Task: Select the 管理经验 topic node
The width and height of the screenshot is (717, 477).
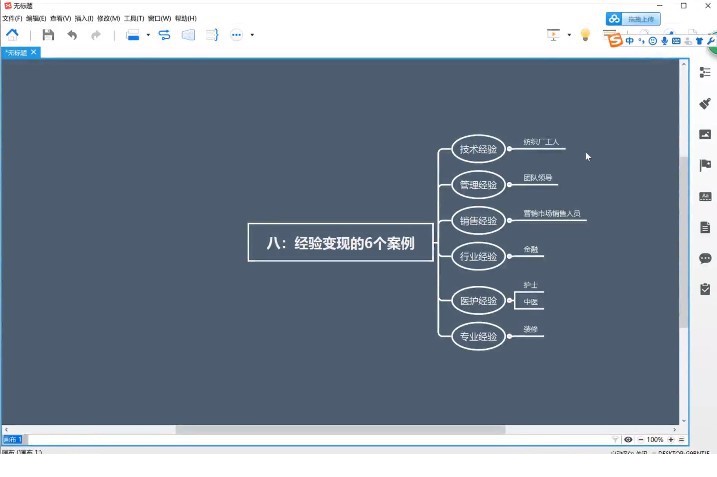Action: tap(478, 185)
